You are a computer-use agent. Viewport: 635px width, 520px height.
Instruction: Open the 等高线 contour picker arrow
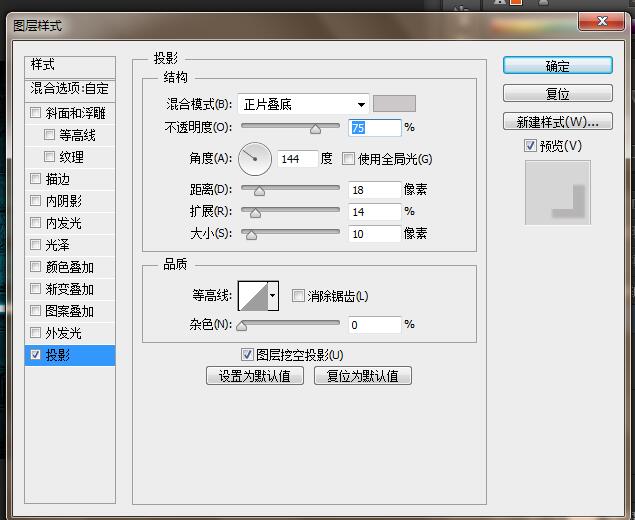[273, 296]
